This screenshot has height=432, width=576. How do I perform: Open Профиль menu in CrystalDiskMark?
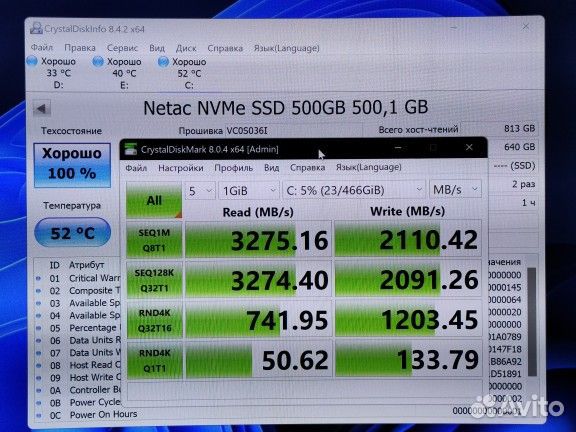coord(234,168)
